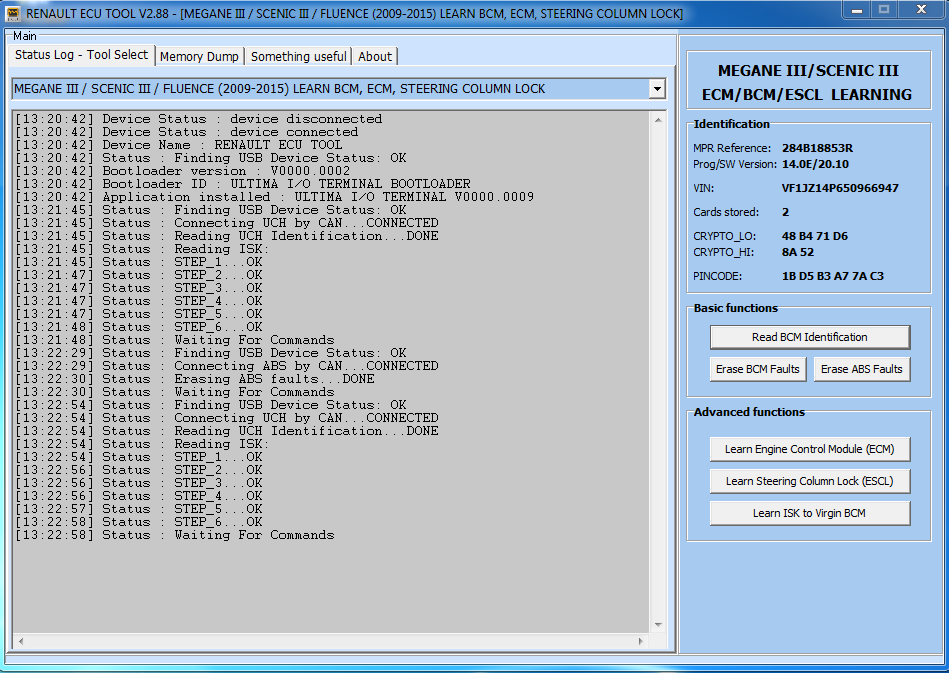Click the CRYPTO_LO value 48 B4 71 D6
Image resolution: width=949 pixels, height=673 pixels.
point(815,237)
